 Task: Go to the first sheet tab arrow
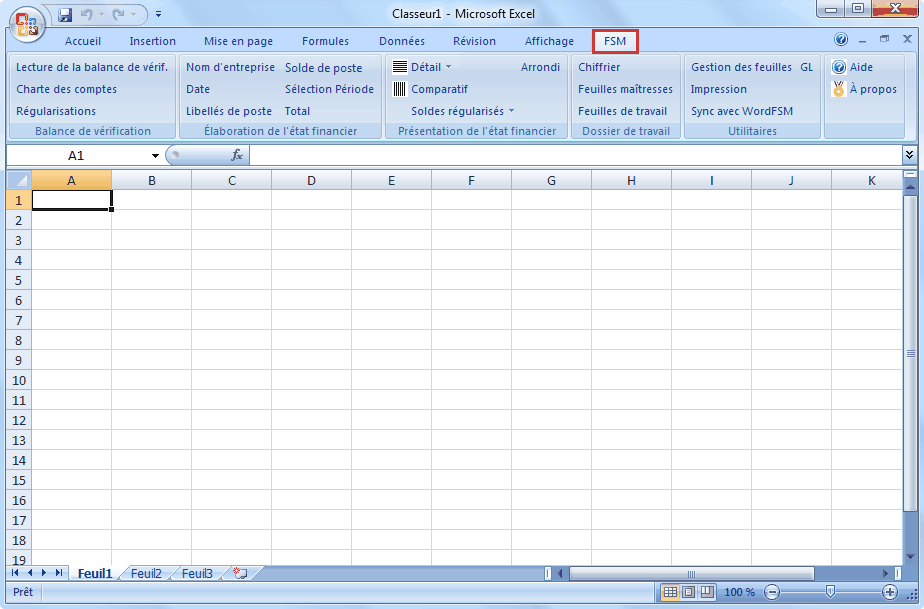click(x=15, y=572)
